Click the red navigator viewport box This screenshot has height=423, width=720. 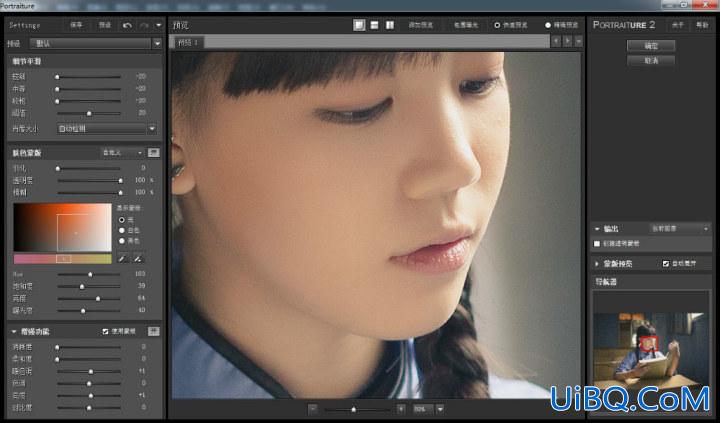coord(649,343)
